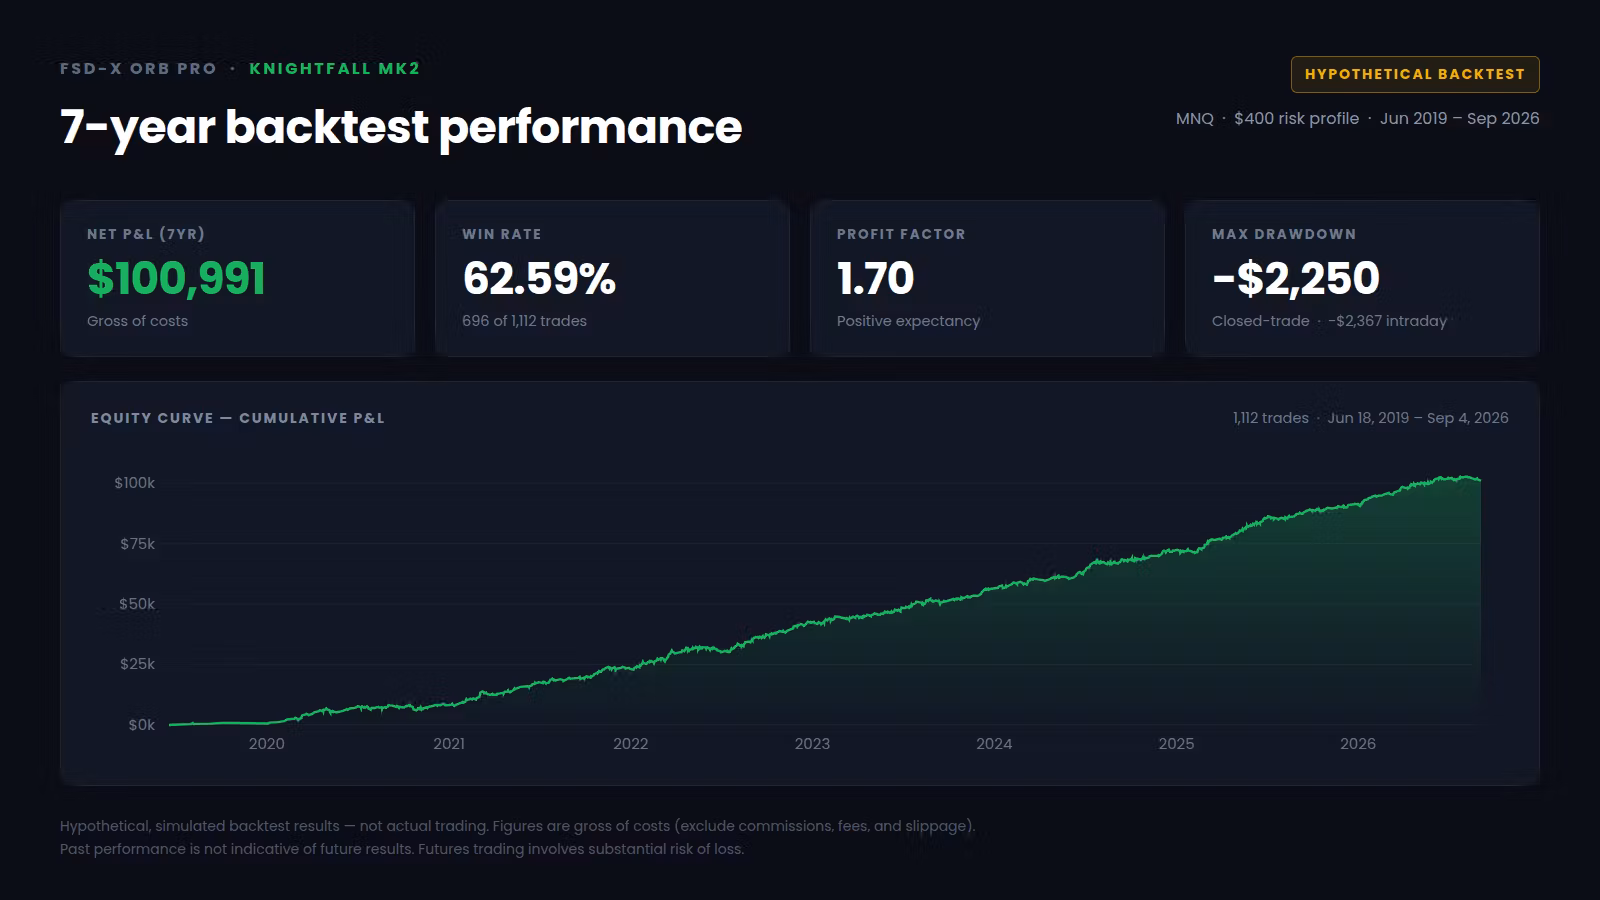
Task: Click the 1.70 profit factor value
Action: coord(876,278)
